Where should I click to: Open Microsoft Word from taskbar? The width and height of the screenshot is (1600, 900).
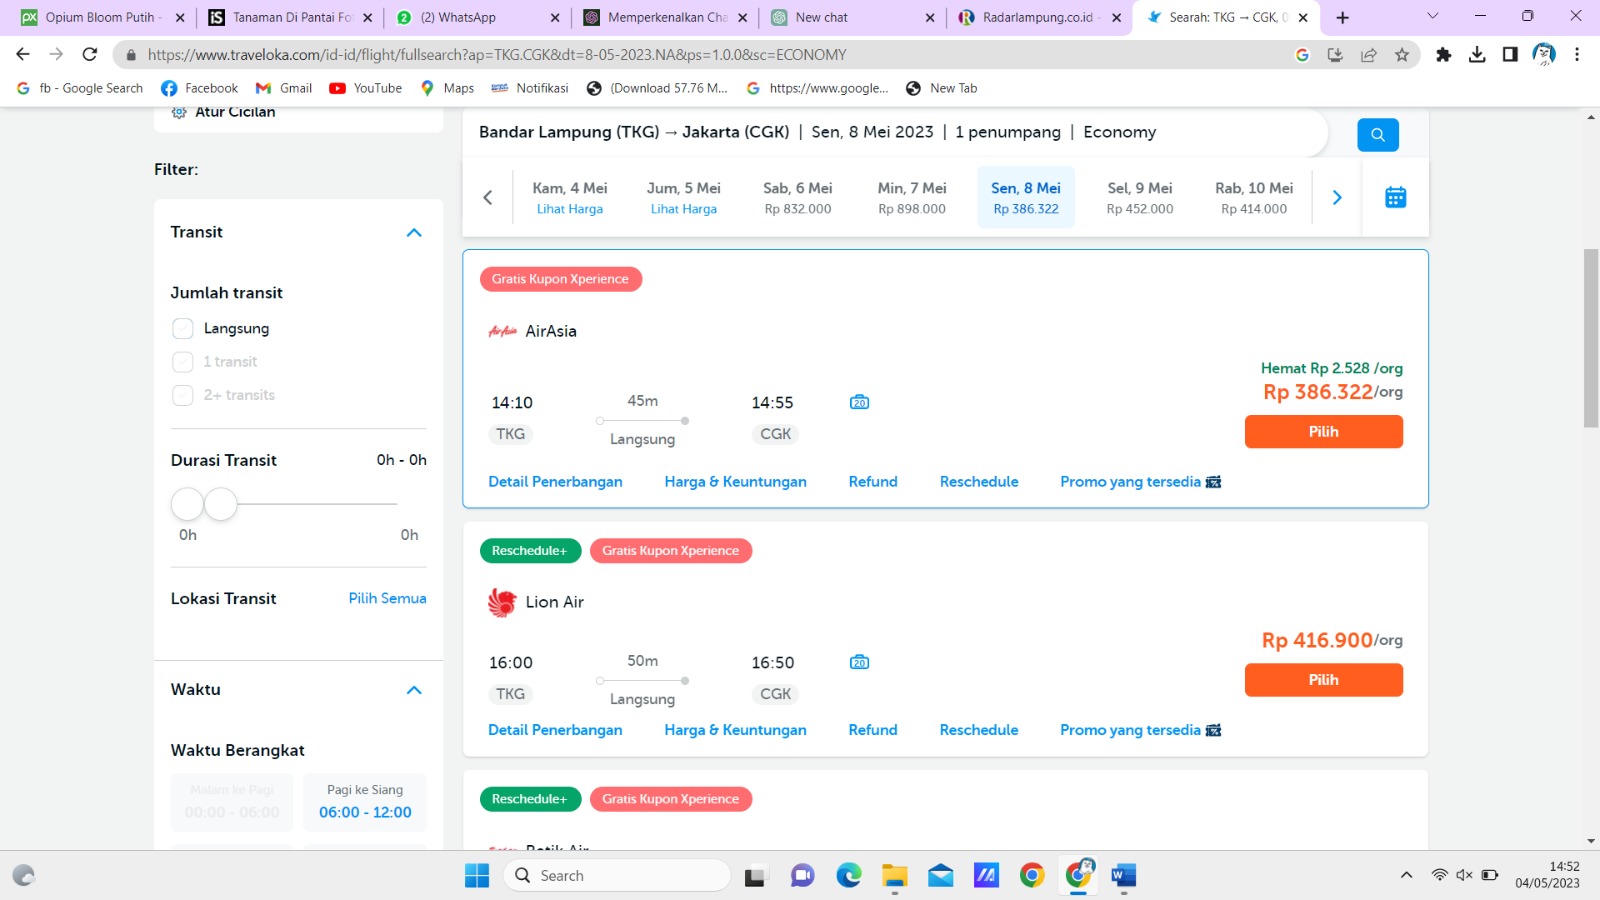coord(1124,876)
